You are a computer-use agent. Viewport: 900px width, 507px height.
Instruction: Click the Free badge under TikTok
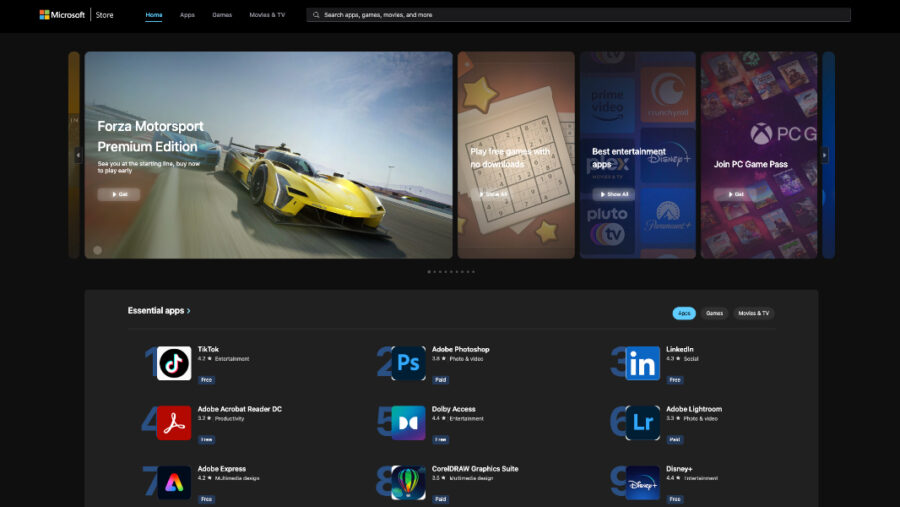pyautogui.click(x=206, y=380)
